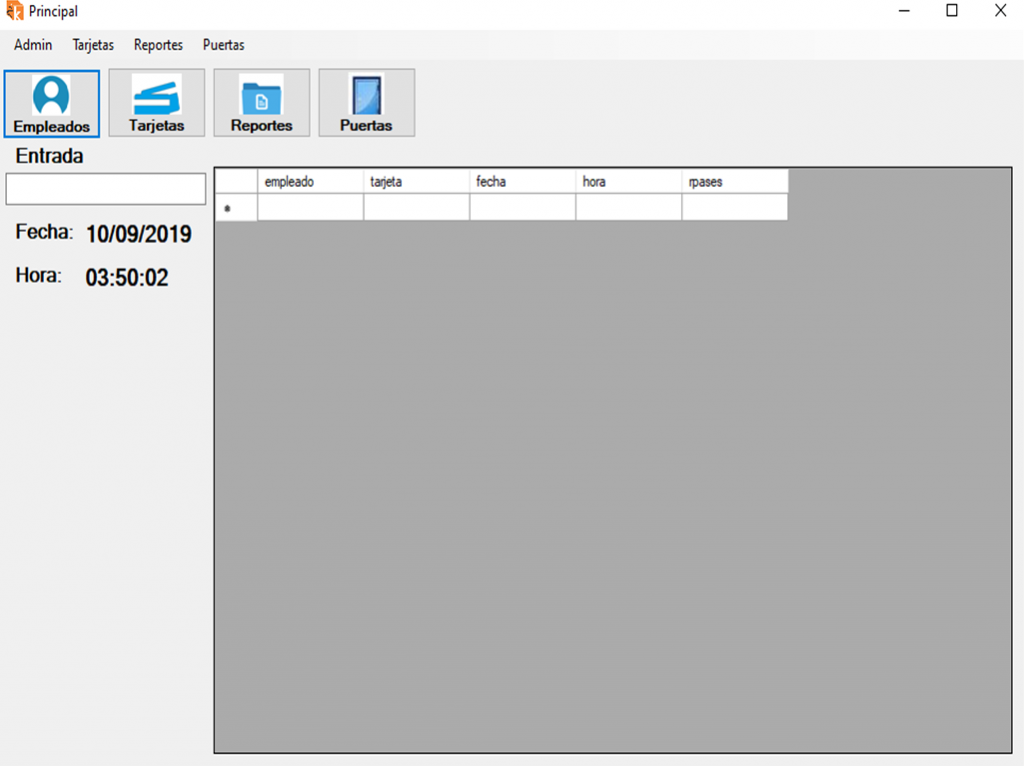
Task: Open the Admin menu
Action: (33, 45)
